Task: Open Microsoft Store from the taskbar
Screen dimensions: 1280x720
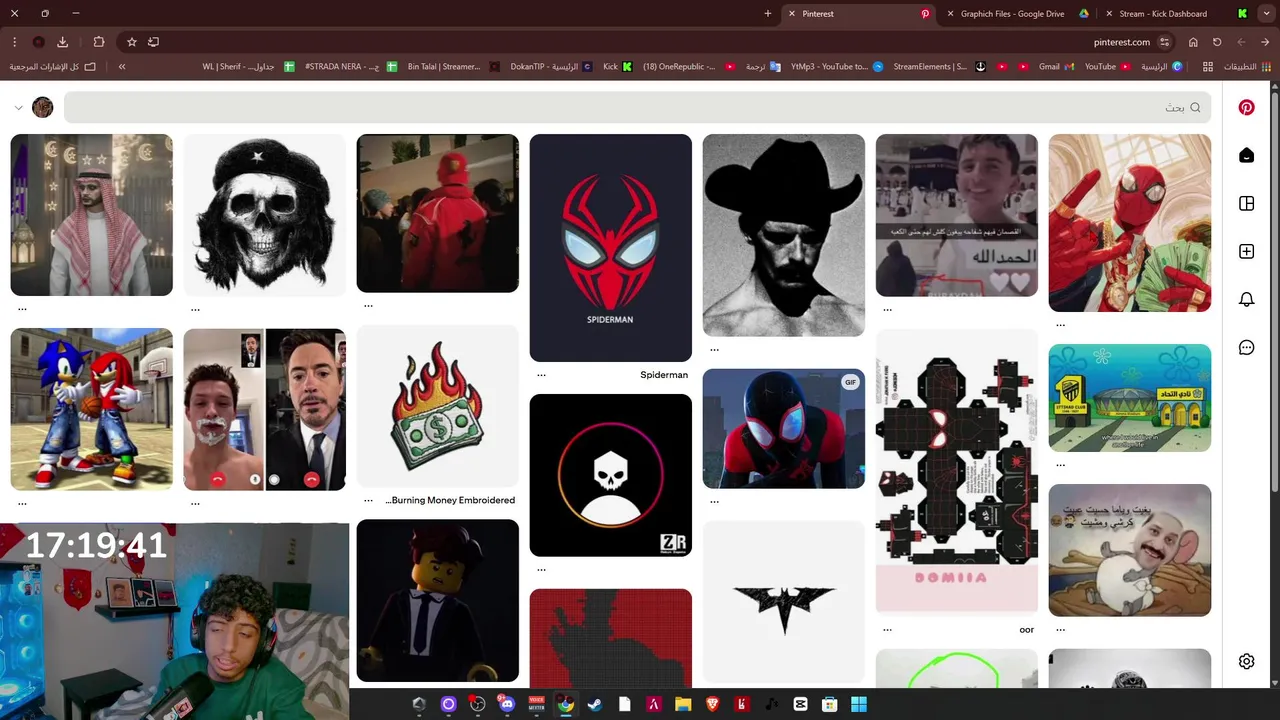Action: [829, 704]
